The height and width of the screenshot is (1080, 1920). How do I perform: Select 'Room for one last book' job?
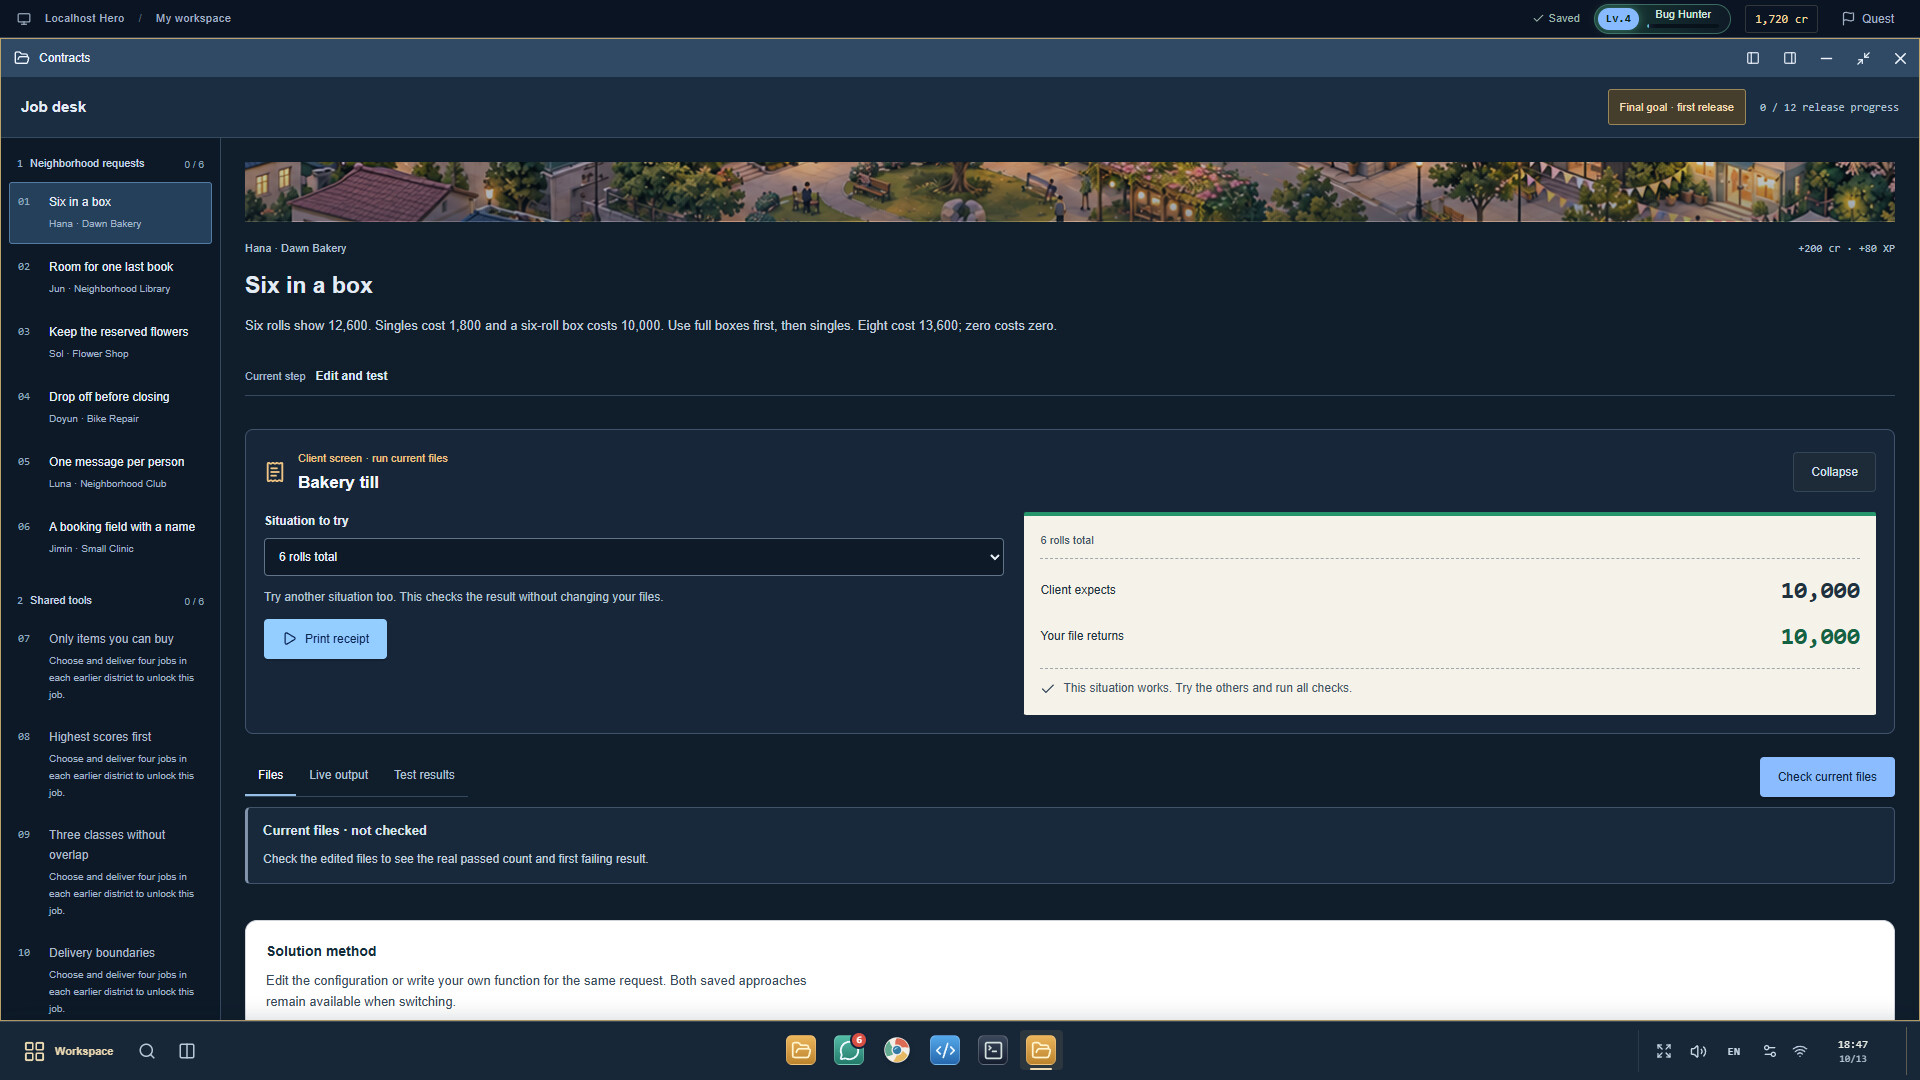[110, 277]
